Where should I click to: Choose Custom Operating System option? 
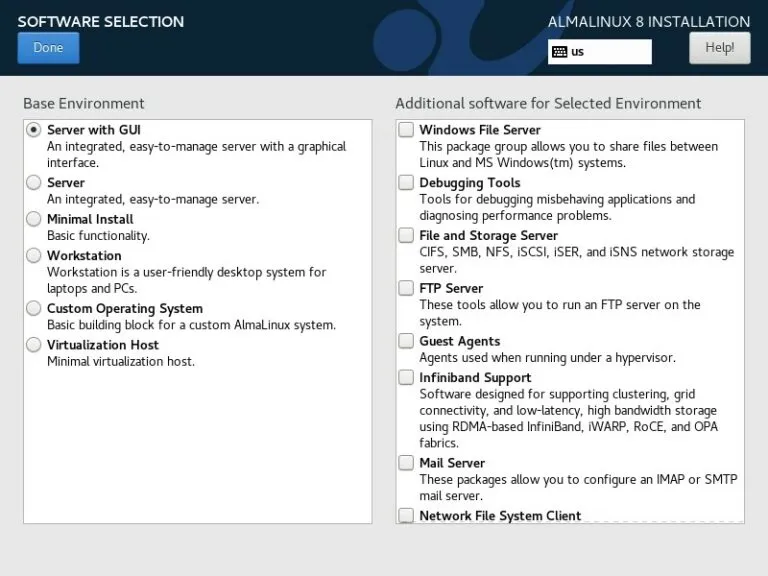tap(33, 309)
